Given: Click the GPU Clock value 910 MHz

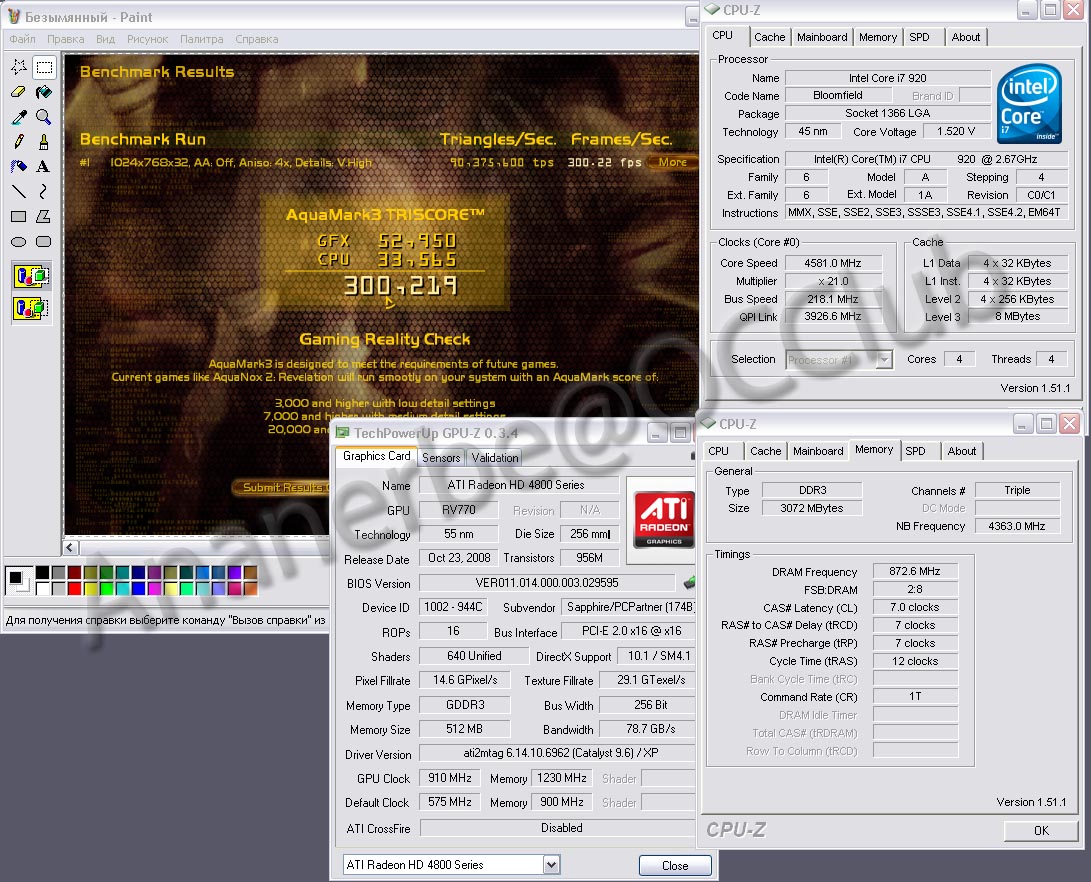Looking at the screenshot, I should pyautogui.click(x=450, y=778).
